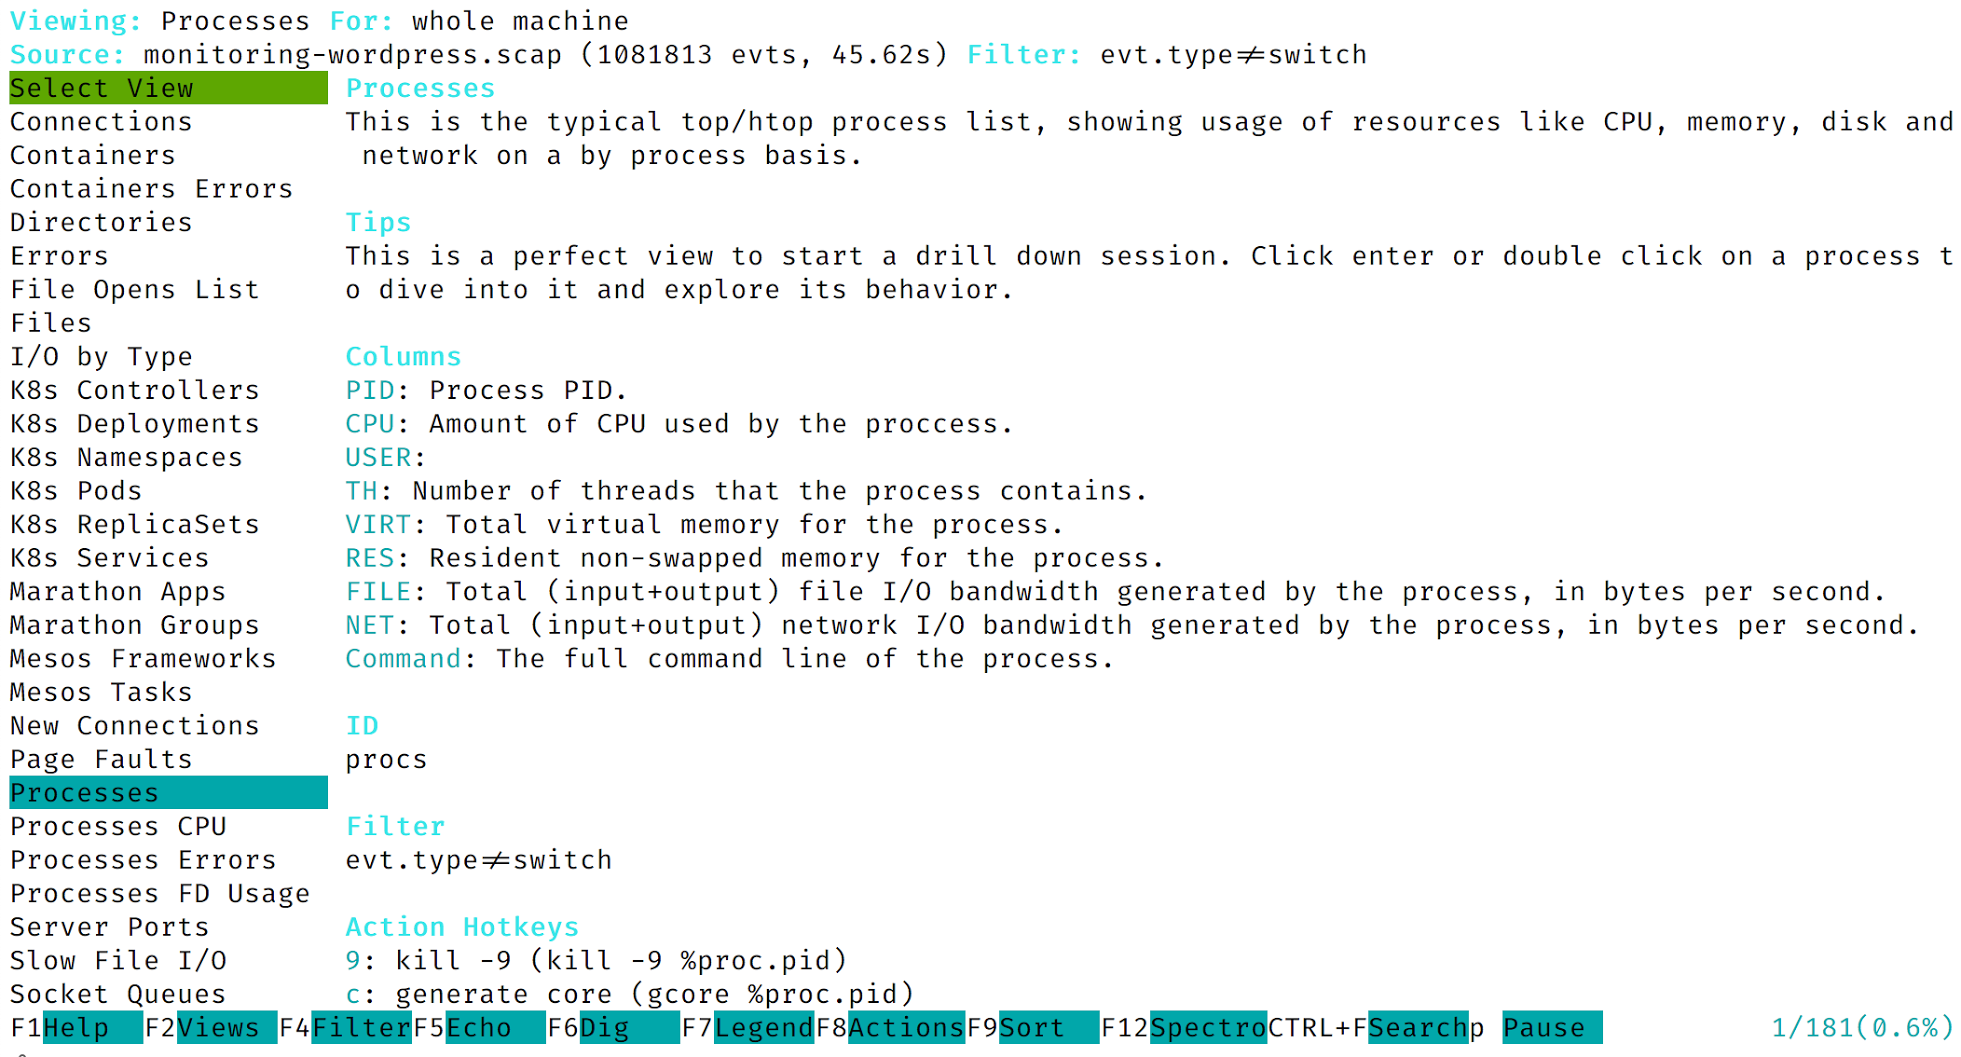Choose the K8s Pods view
This screenshot has width=1961, height=1057.
76,491
